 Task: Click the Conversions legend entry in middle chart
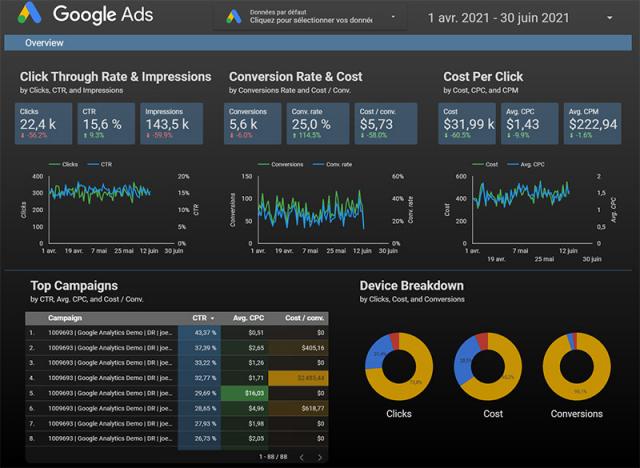281,164
